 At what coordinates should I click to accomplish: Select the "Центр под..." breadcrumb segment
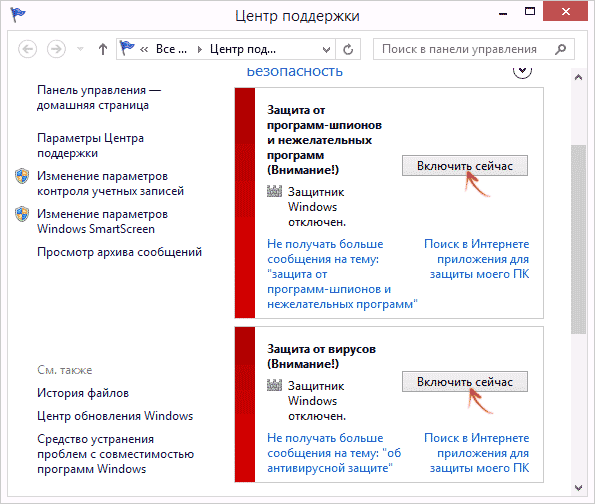pos(243,49)
